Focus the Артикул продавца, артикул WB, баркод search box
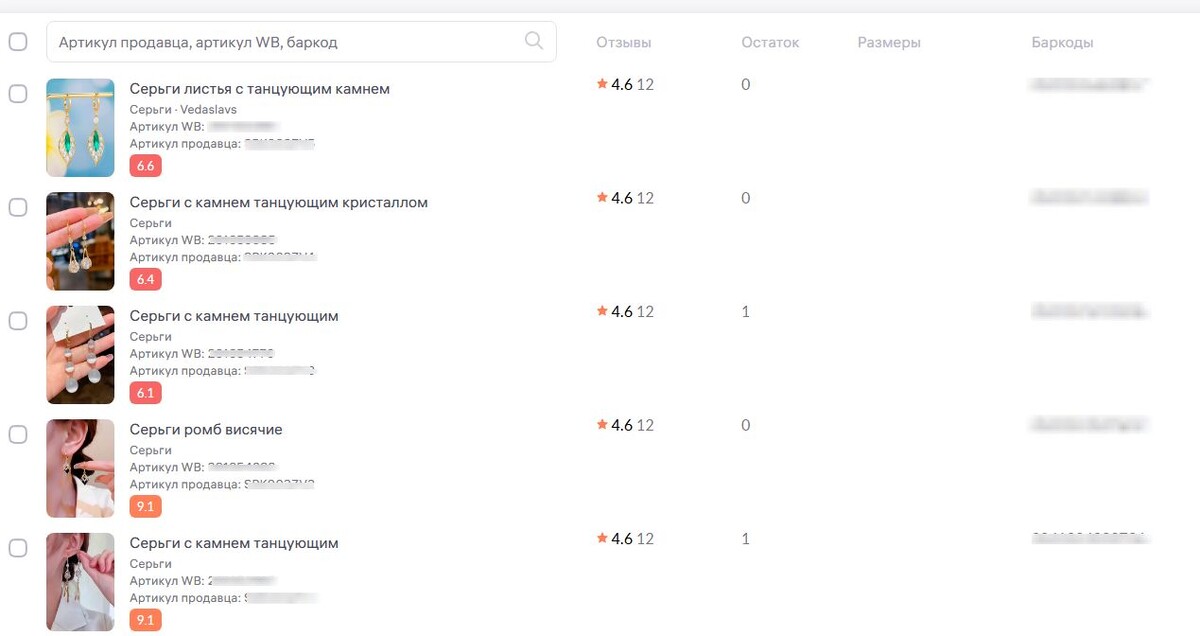 pyautogui.click(x=301, y=42)
